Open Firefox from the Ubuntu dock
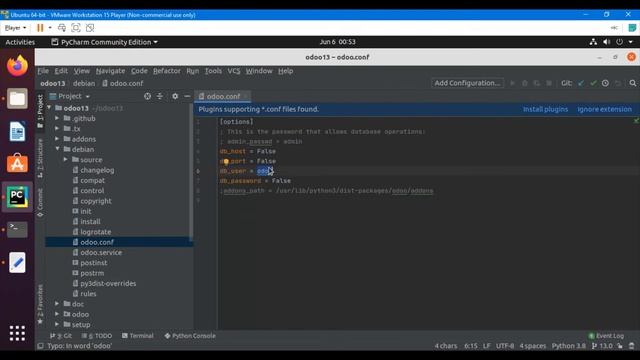The height and width of the screenshot is (360, 640). (x=17, y=66)
